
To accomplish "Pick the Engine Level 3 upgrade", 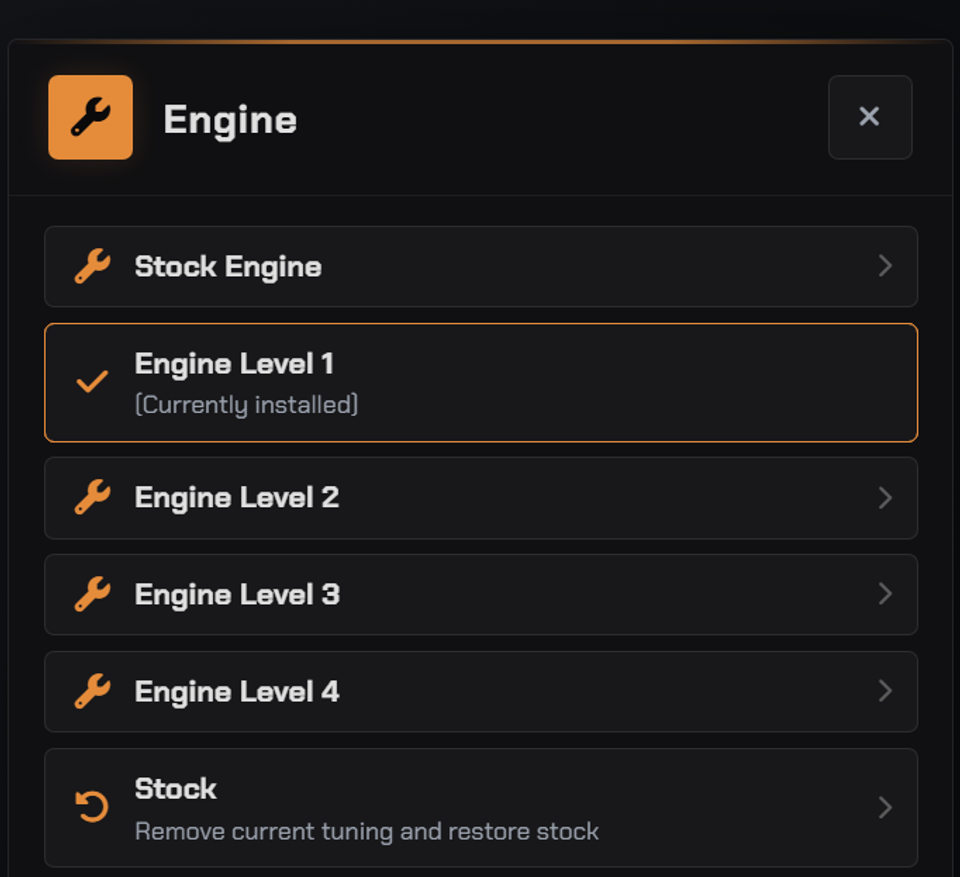I will [x=481, y=595].
